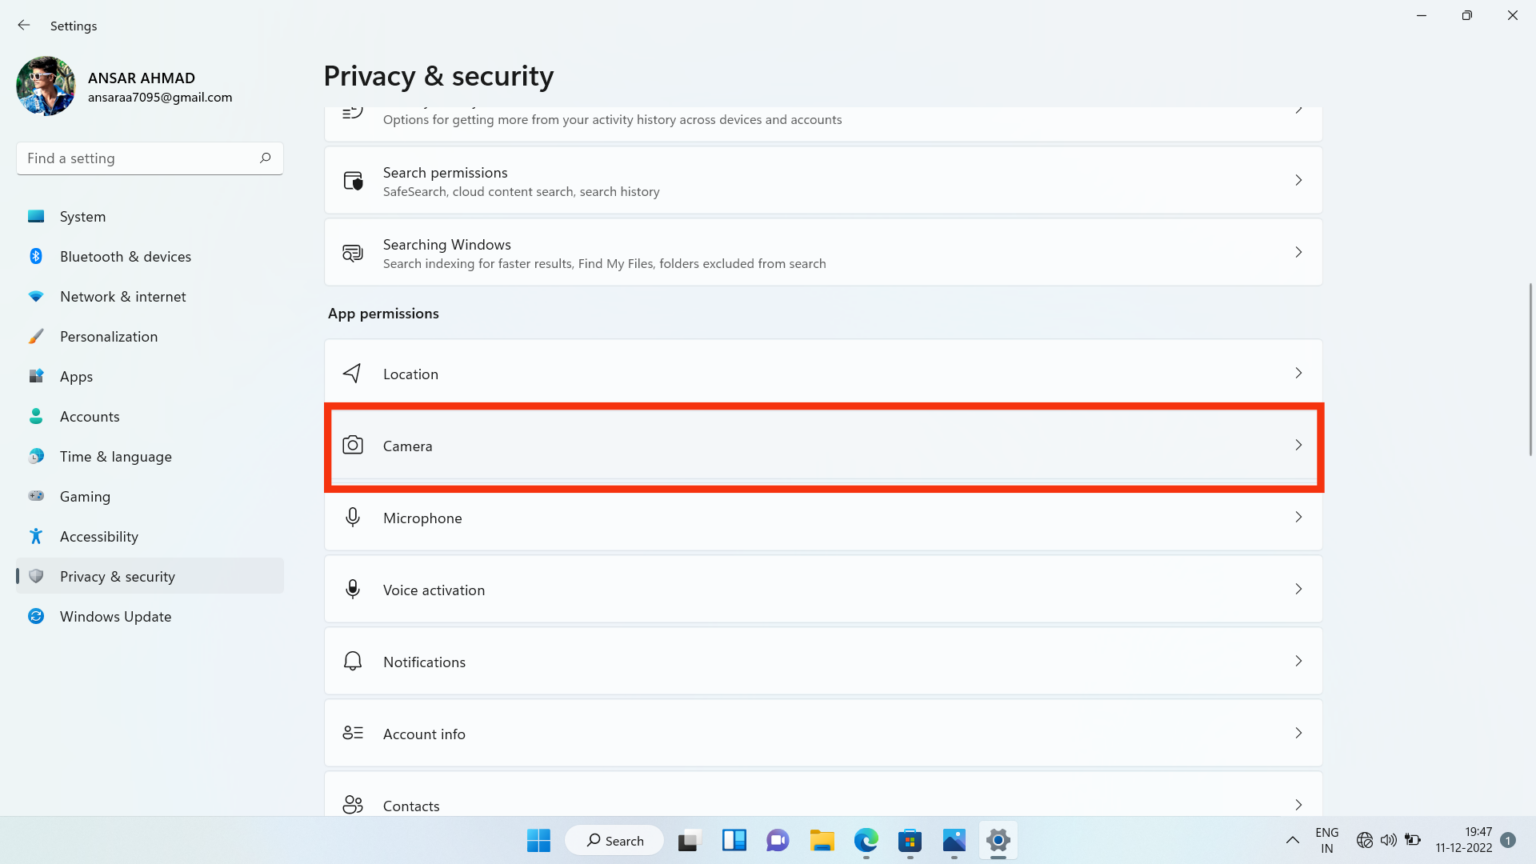Select Personalization settings
Image resolution: width=1536 pixels, height=864 pixels.
pyautogui.click(x=108, y=336)
